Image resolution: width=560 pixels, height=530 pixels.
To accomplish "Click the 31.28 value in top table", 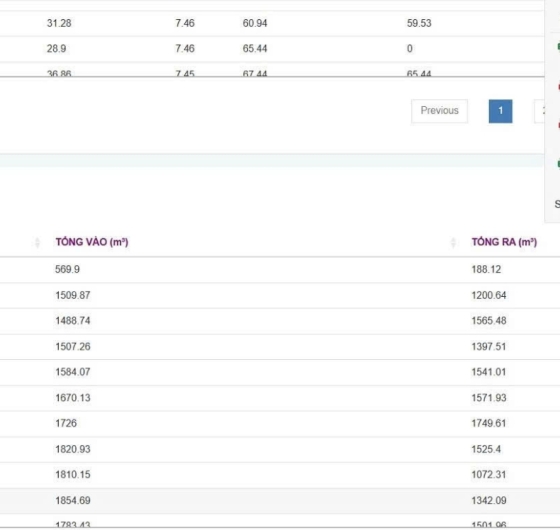I will [x=59, y=23].
